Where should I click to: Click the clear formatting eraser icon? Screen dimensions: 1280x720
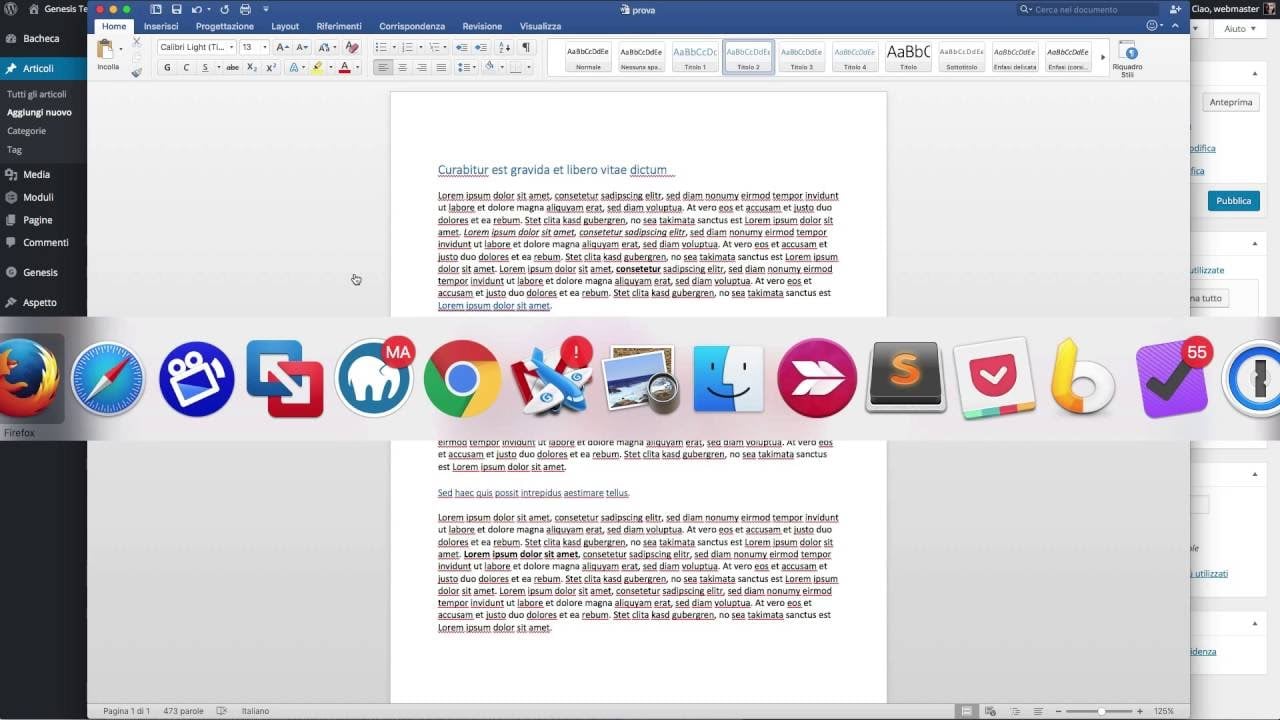[x=351, y=47]
